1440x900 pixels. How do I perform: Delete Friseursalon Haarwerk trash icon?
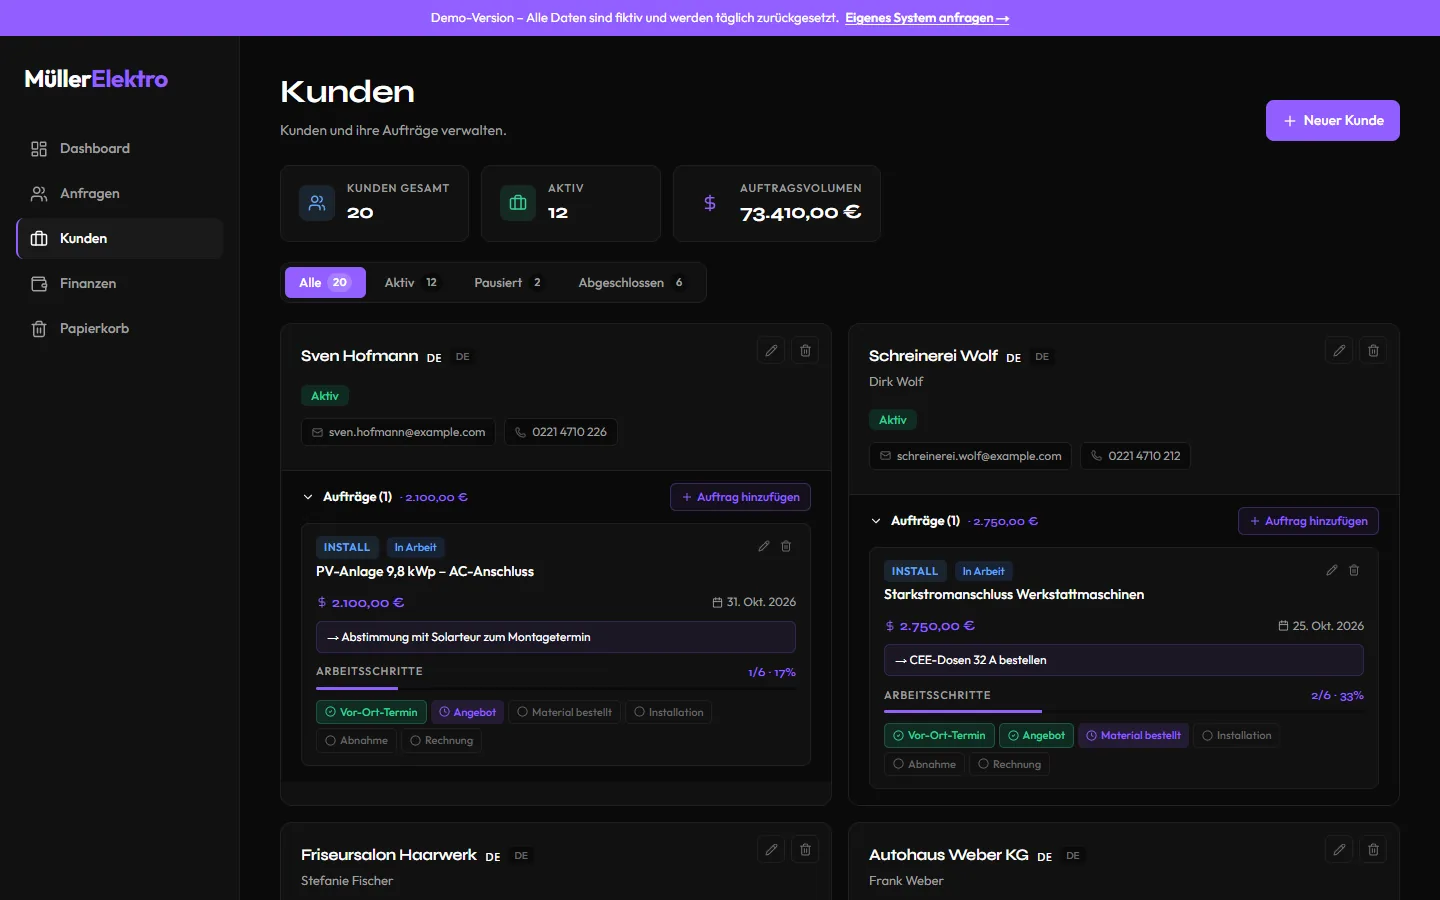coord(805,850)
